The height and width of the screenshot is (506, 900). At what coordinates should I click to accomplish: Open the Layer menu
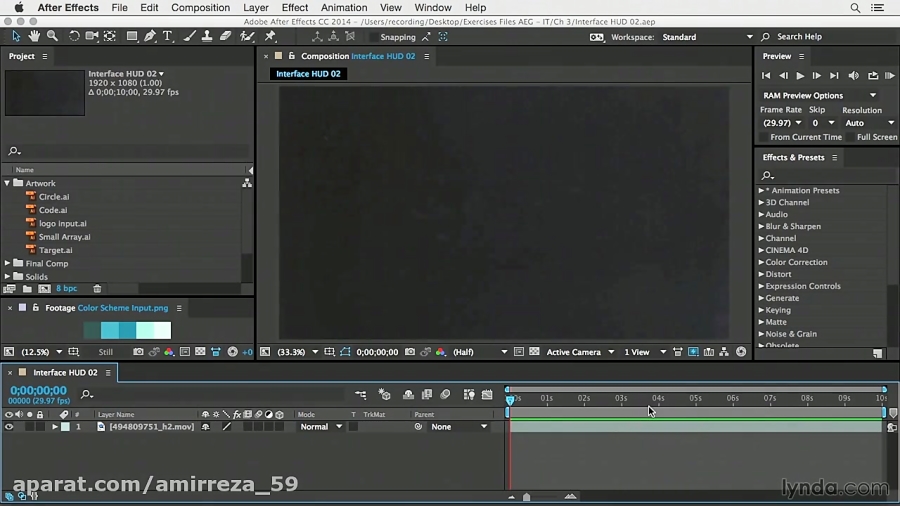click(255, 7)
